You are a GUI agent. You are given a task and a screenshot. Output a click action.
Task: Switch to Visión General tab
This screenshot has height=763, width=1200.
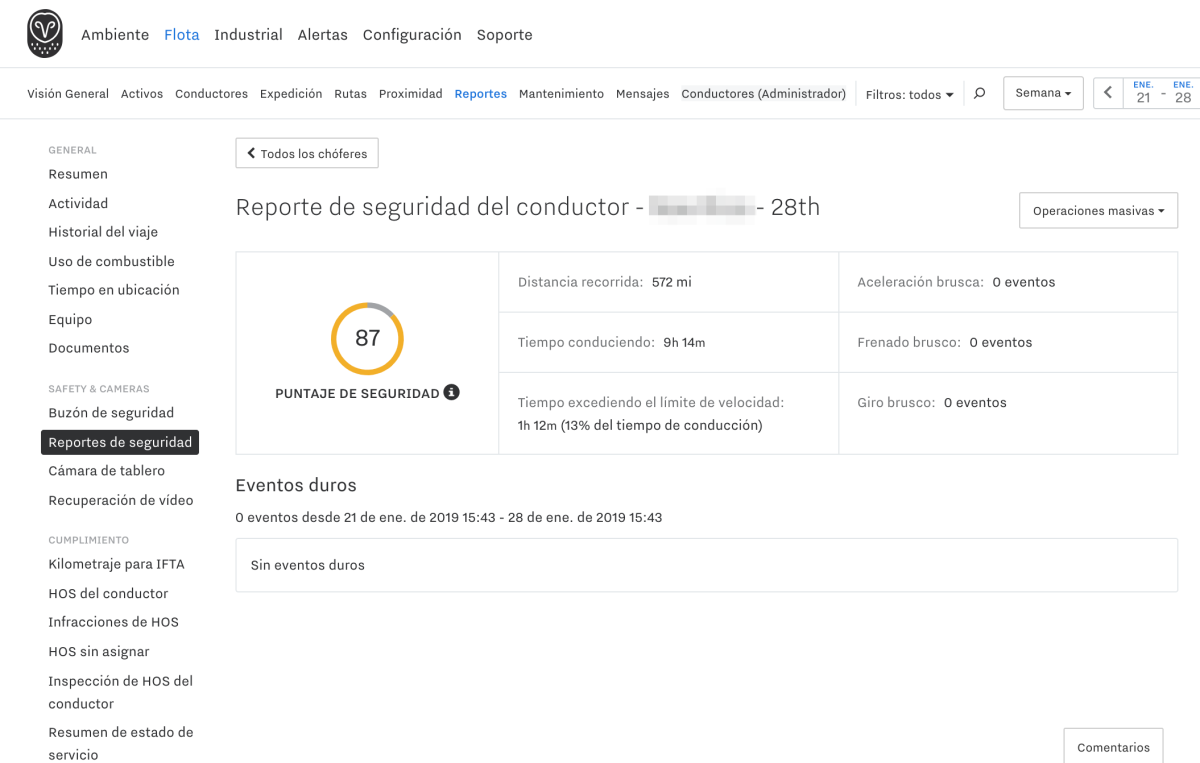coord(68,94)
